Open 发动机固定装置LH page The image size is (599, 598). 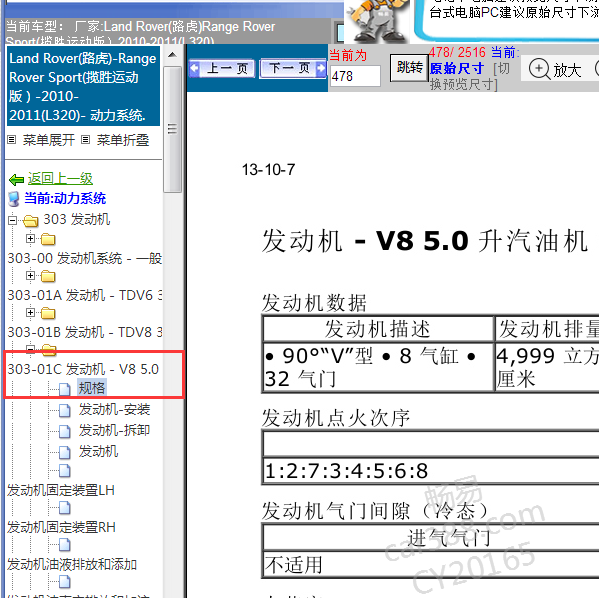61,490
